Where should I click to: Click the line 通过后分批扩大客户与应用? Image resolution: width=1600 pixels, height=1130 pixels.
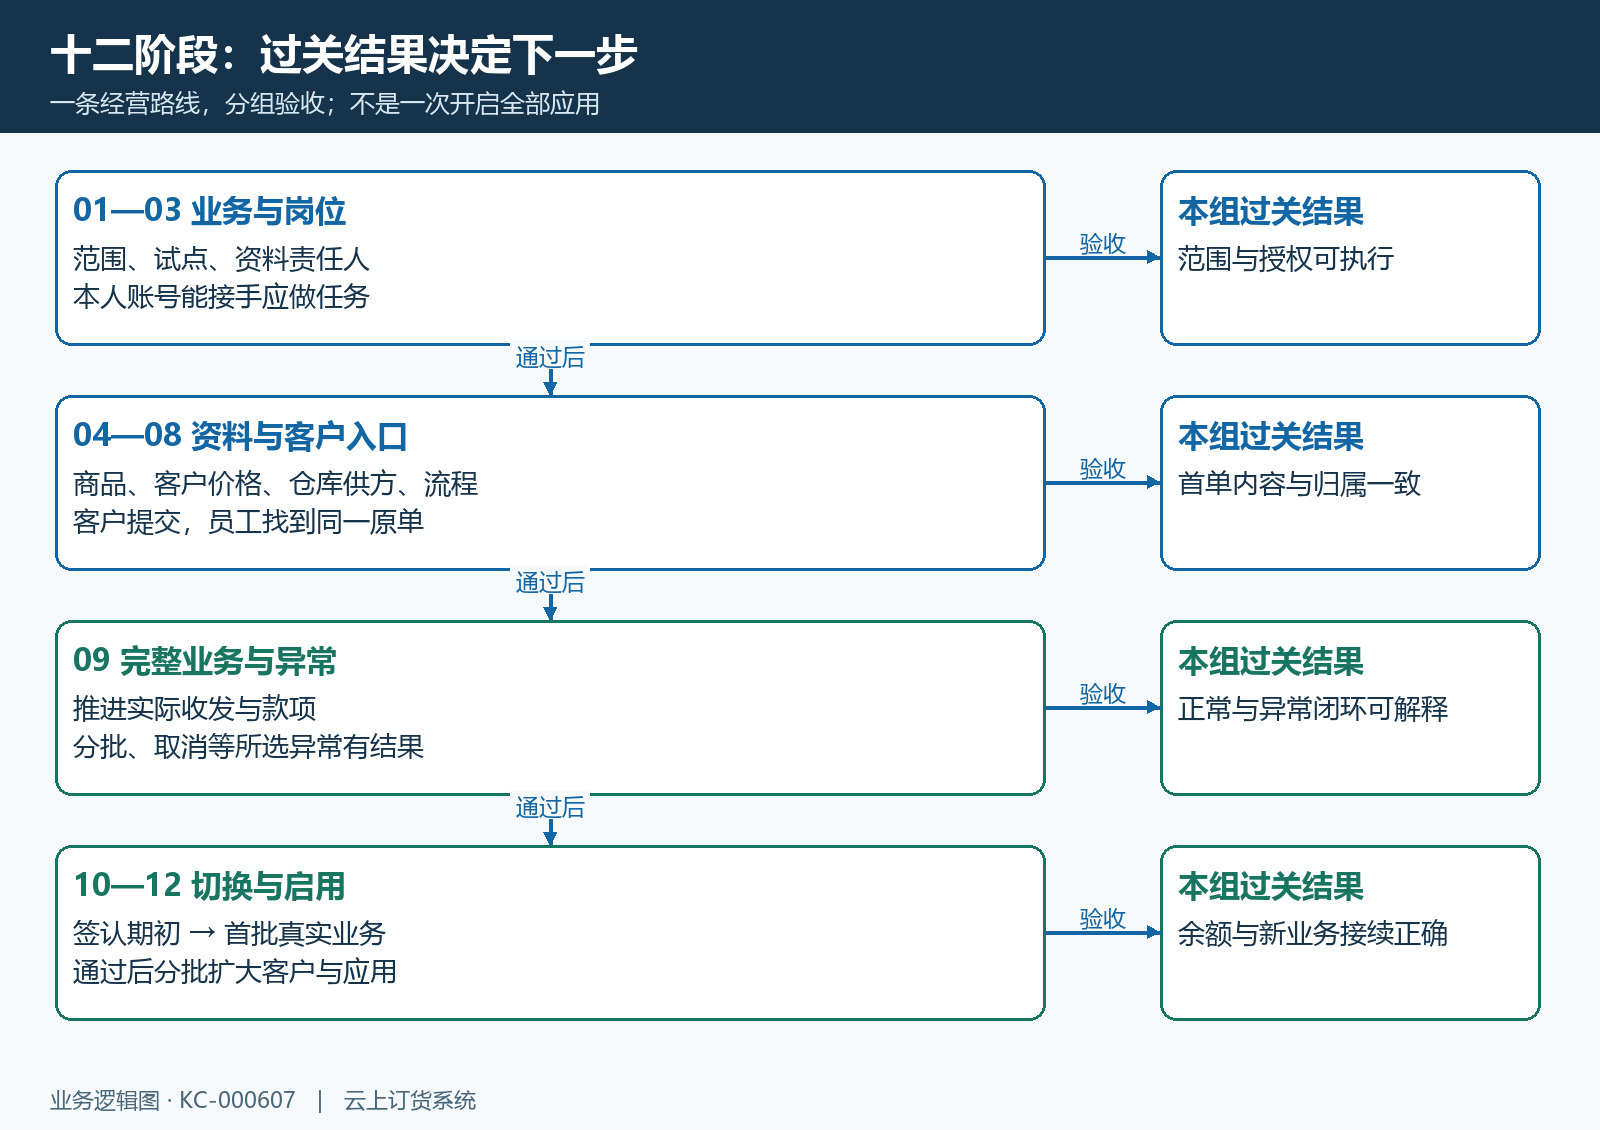click(x=235, y=972)
